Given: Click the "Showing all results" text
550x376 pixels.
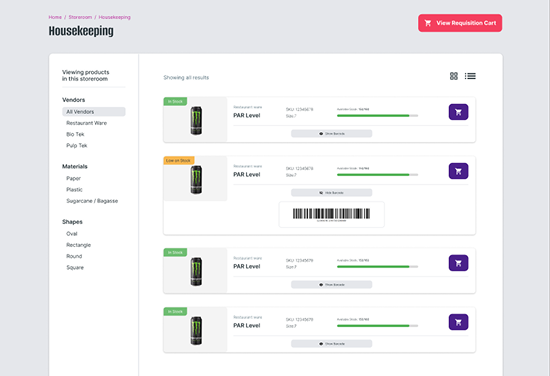Looking at the screenshot, I should click(186, 78).
